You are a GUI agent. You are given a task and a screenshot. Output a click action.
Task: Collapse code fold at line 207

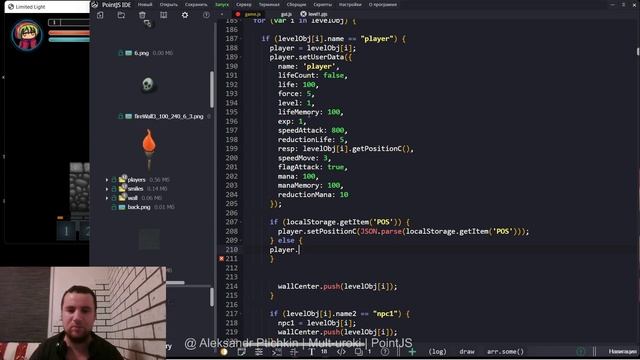240,222
